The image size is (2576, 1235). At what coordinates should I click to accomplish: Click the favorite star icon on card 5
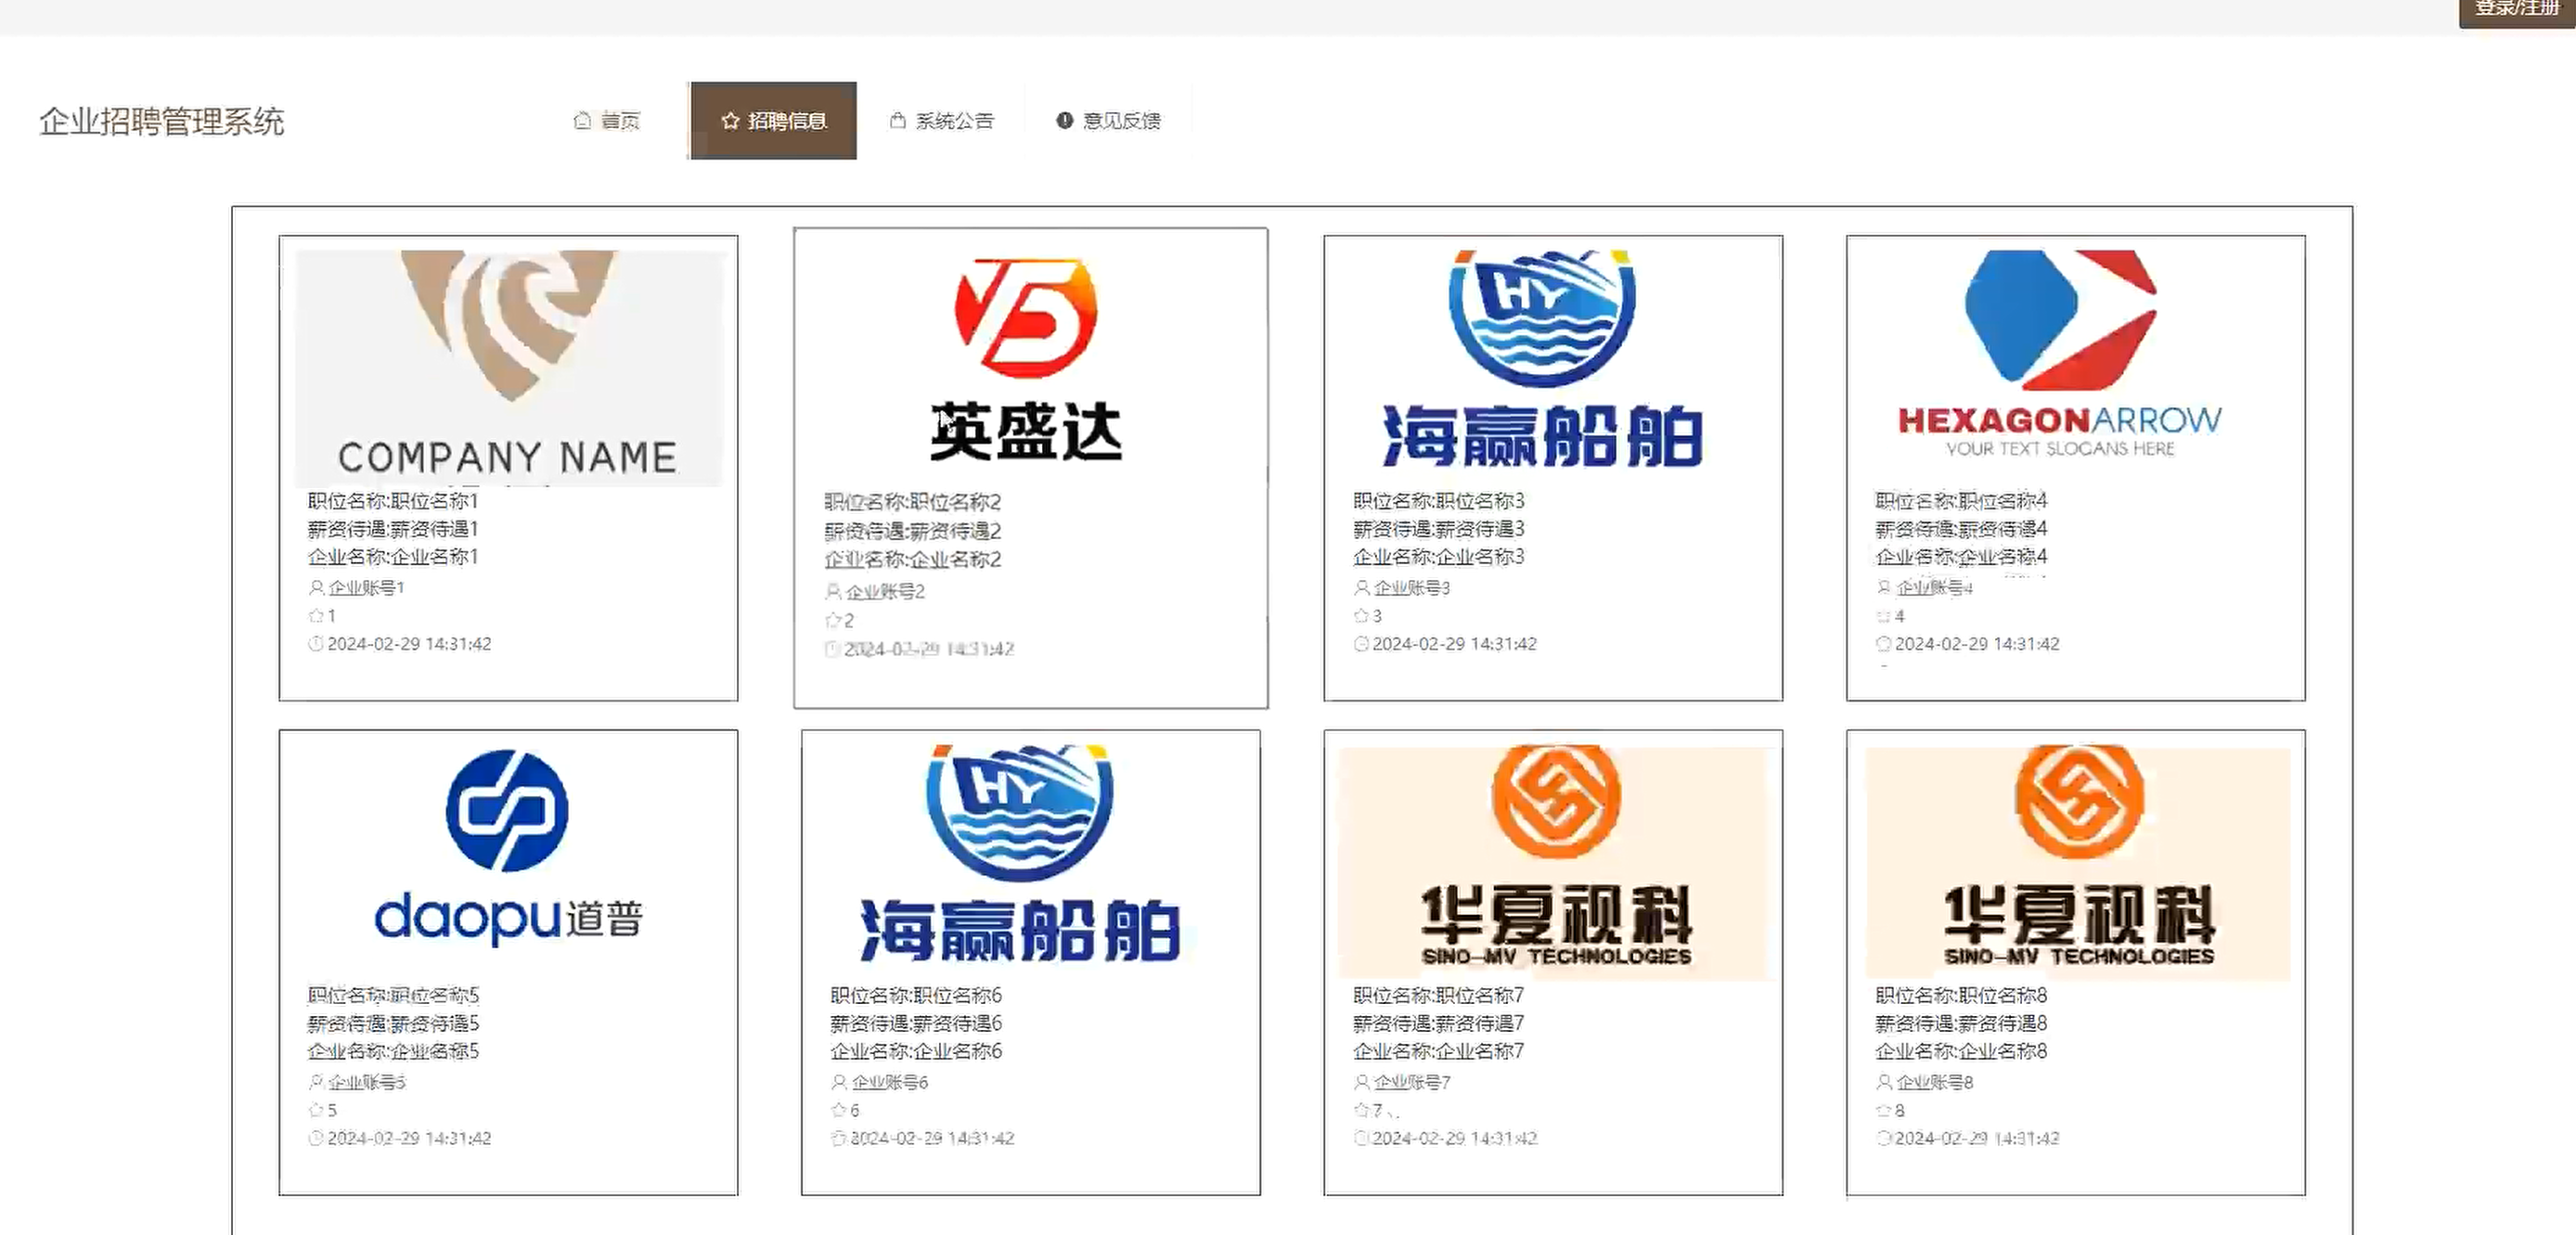click(316, 1110)
